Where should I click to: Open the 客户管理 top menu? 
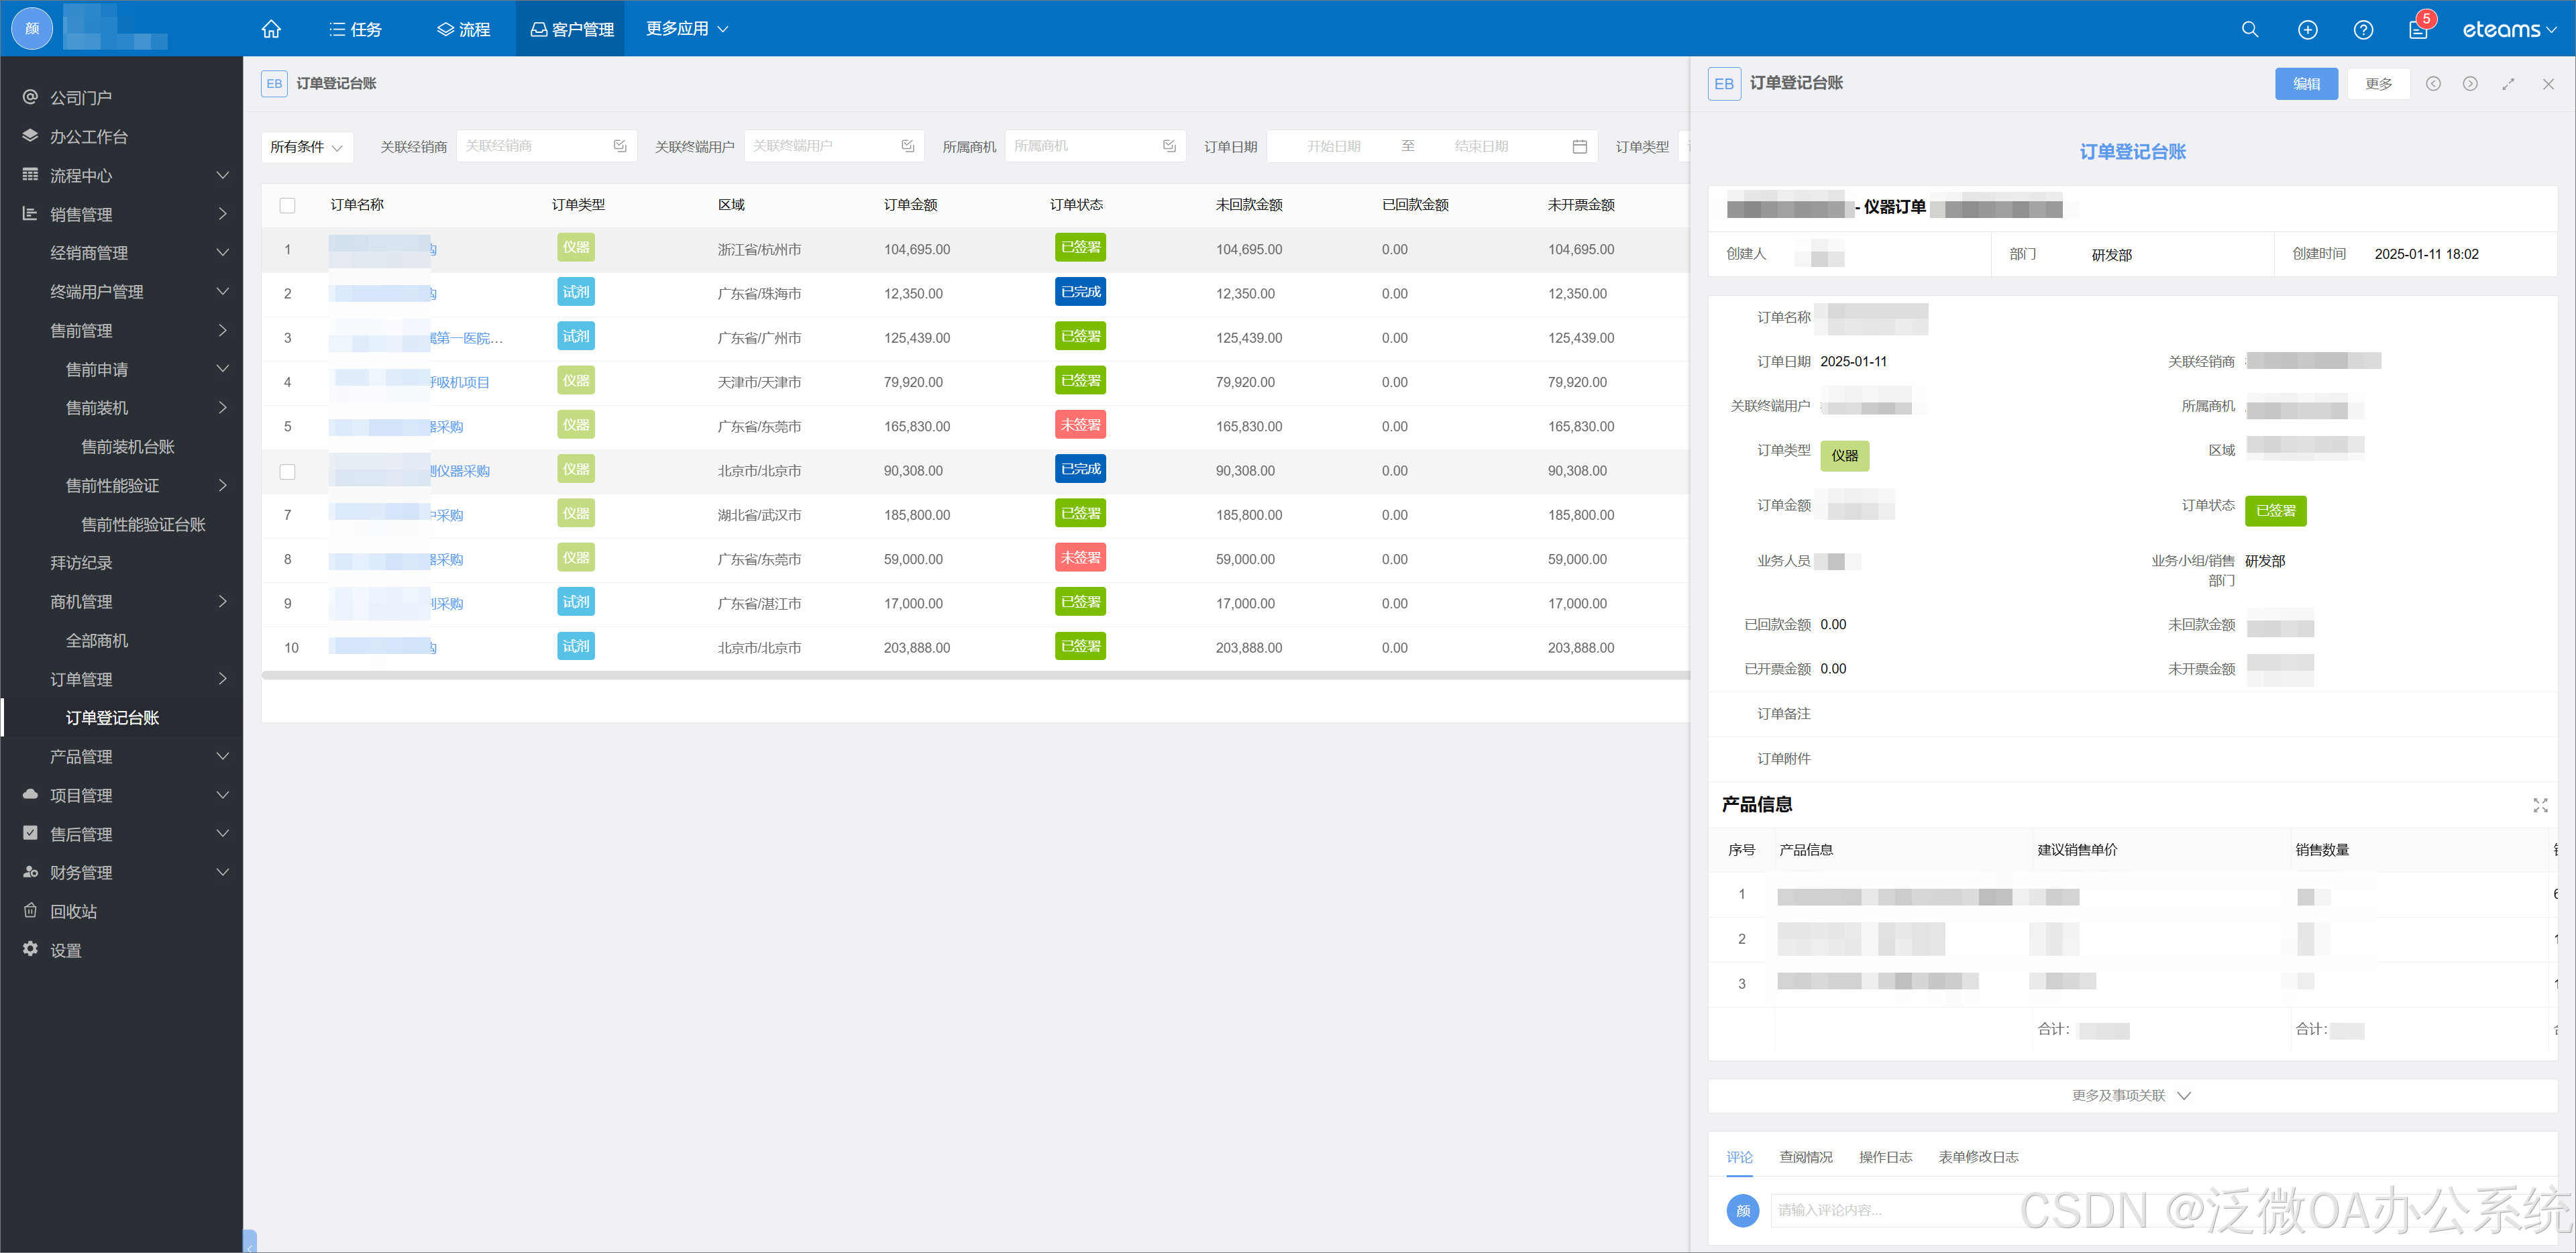tap(571, 29)
